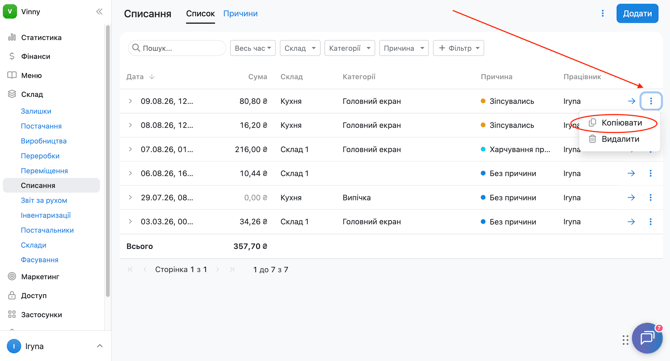
Task: Open the Фільтр add-filter dropdown
Action: point(459,48)
